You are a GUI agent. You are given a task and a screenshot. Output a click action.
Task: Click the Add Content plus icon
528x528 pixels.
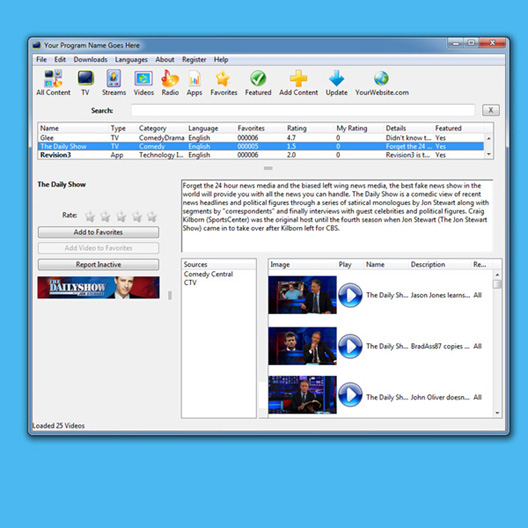click(x=298, y=83)
